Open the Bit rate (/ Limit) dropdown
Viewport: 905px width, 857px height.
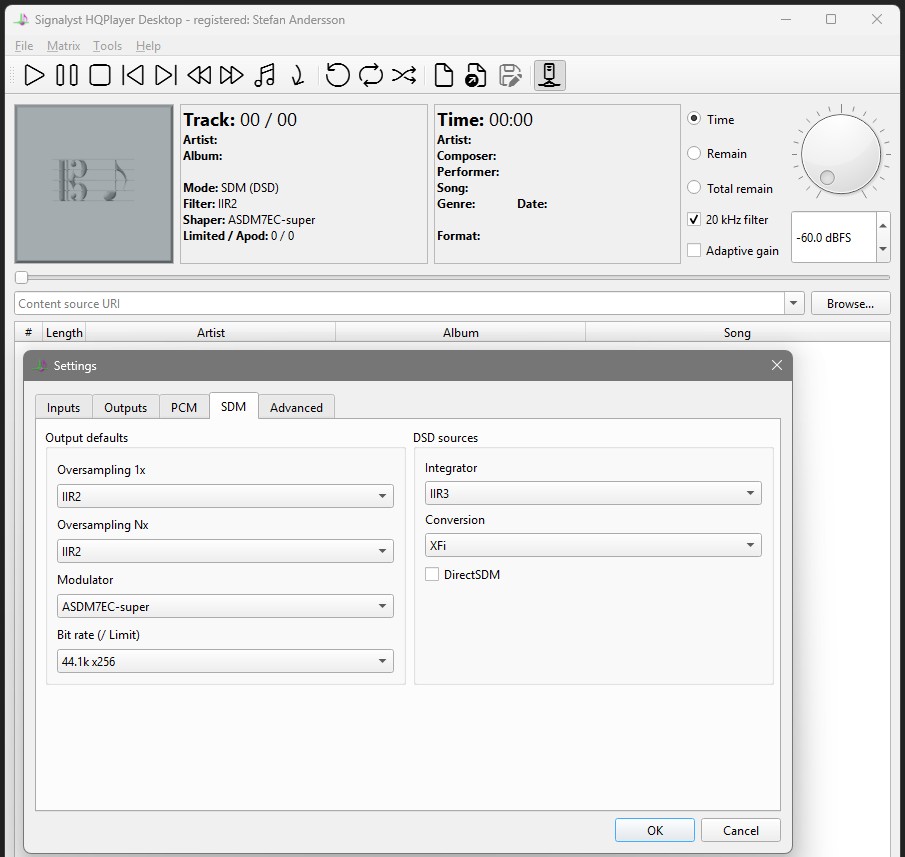pyautogui.click(x=225, y=661)
